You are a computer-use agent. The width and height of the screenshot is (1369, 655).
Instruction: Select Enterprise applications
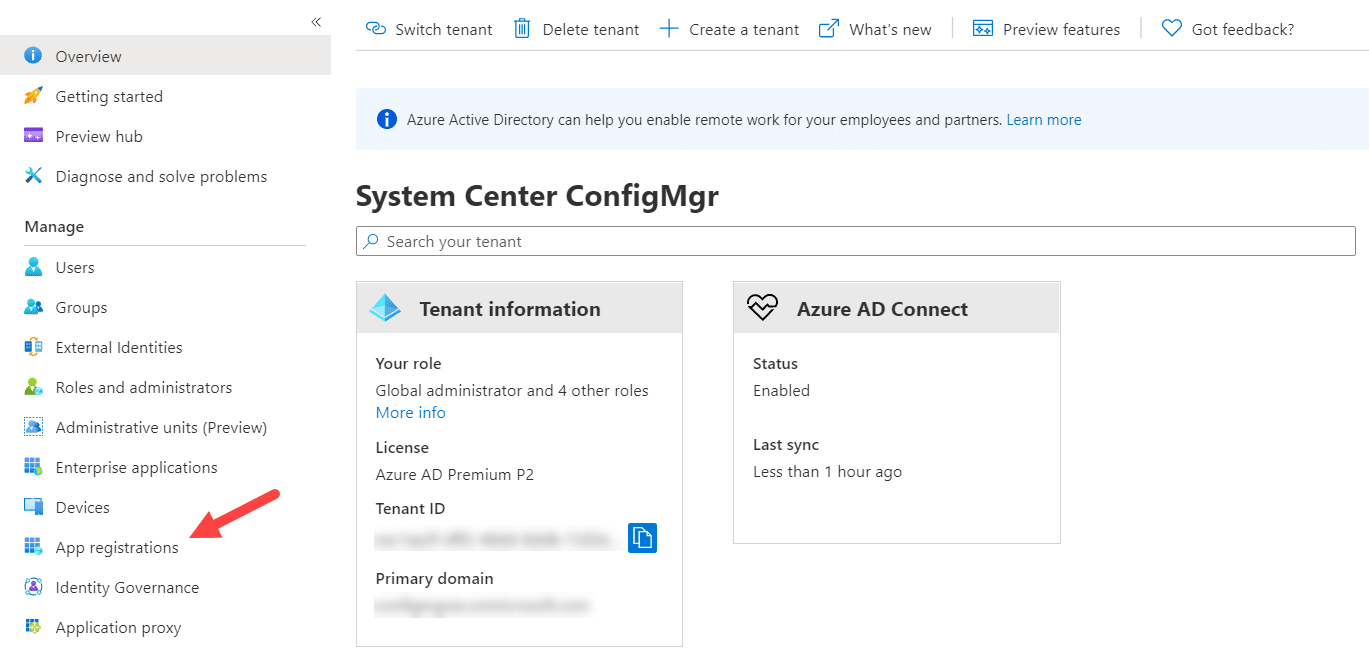(136, 467)
